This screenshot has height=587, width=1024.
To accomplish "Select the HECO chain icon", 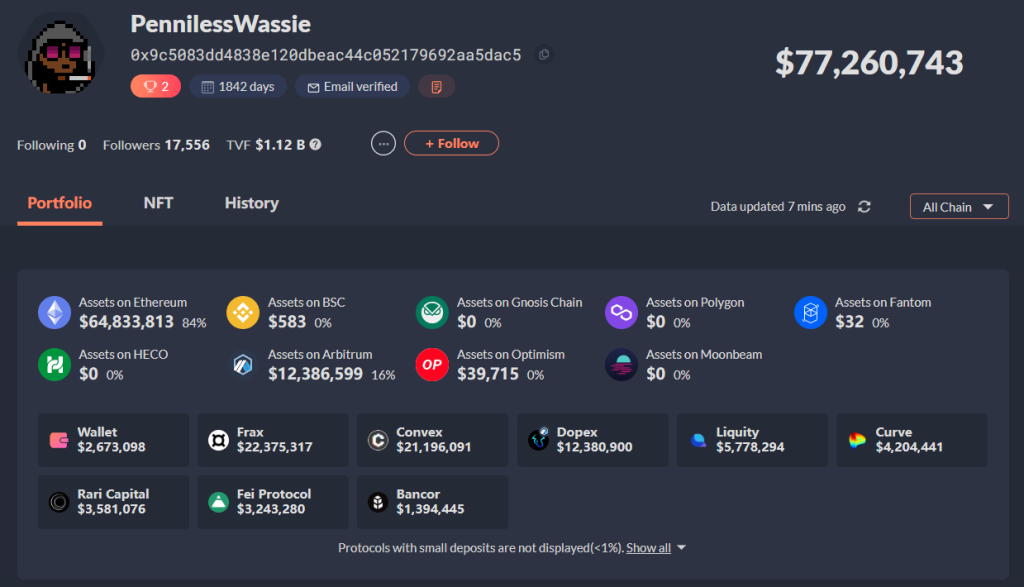I will click(x=55, y=364).
